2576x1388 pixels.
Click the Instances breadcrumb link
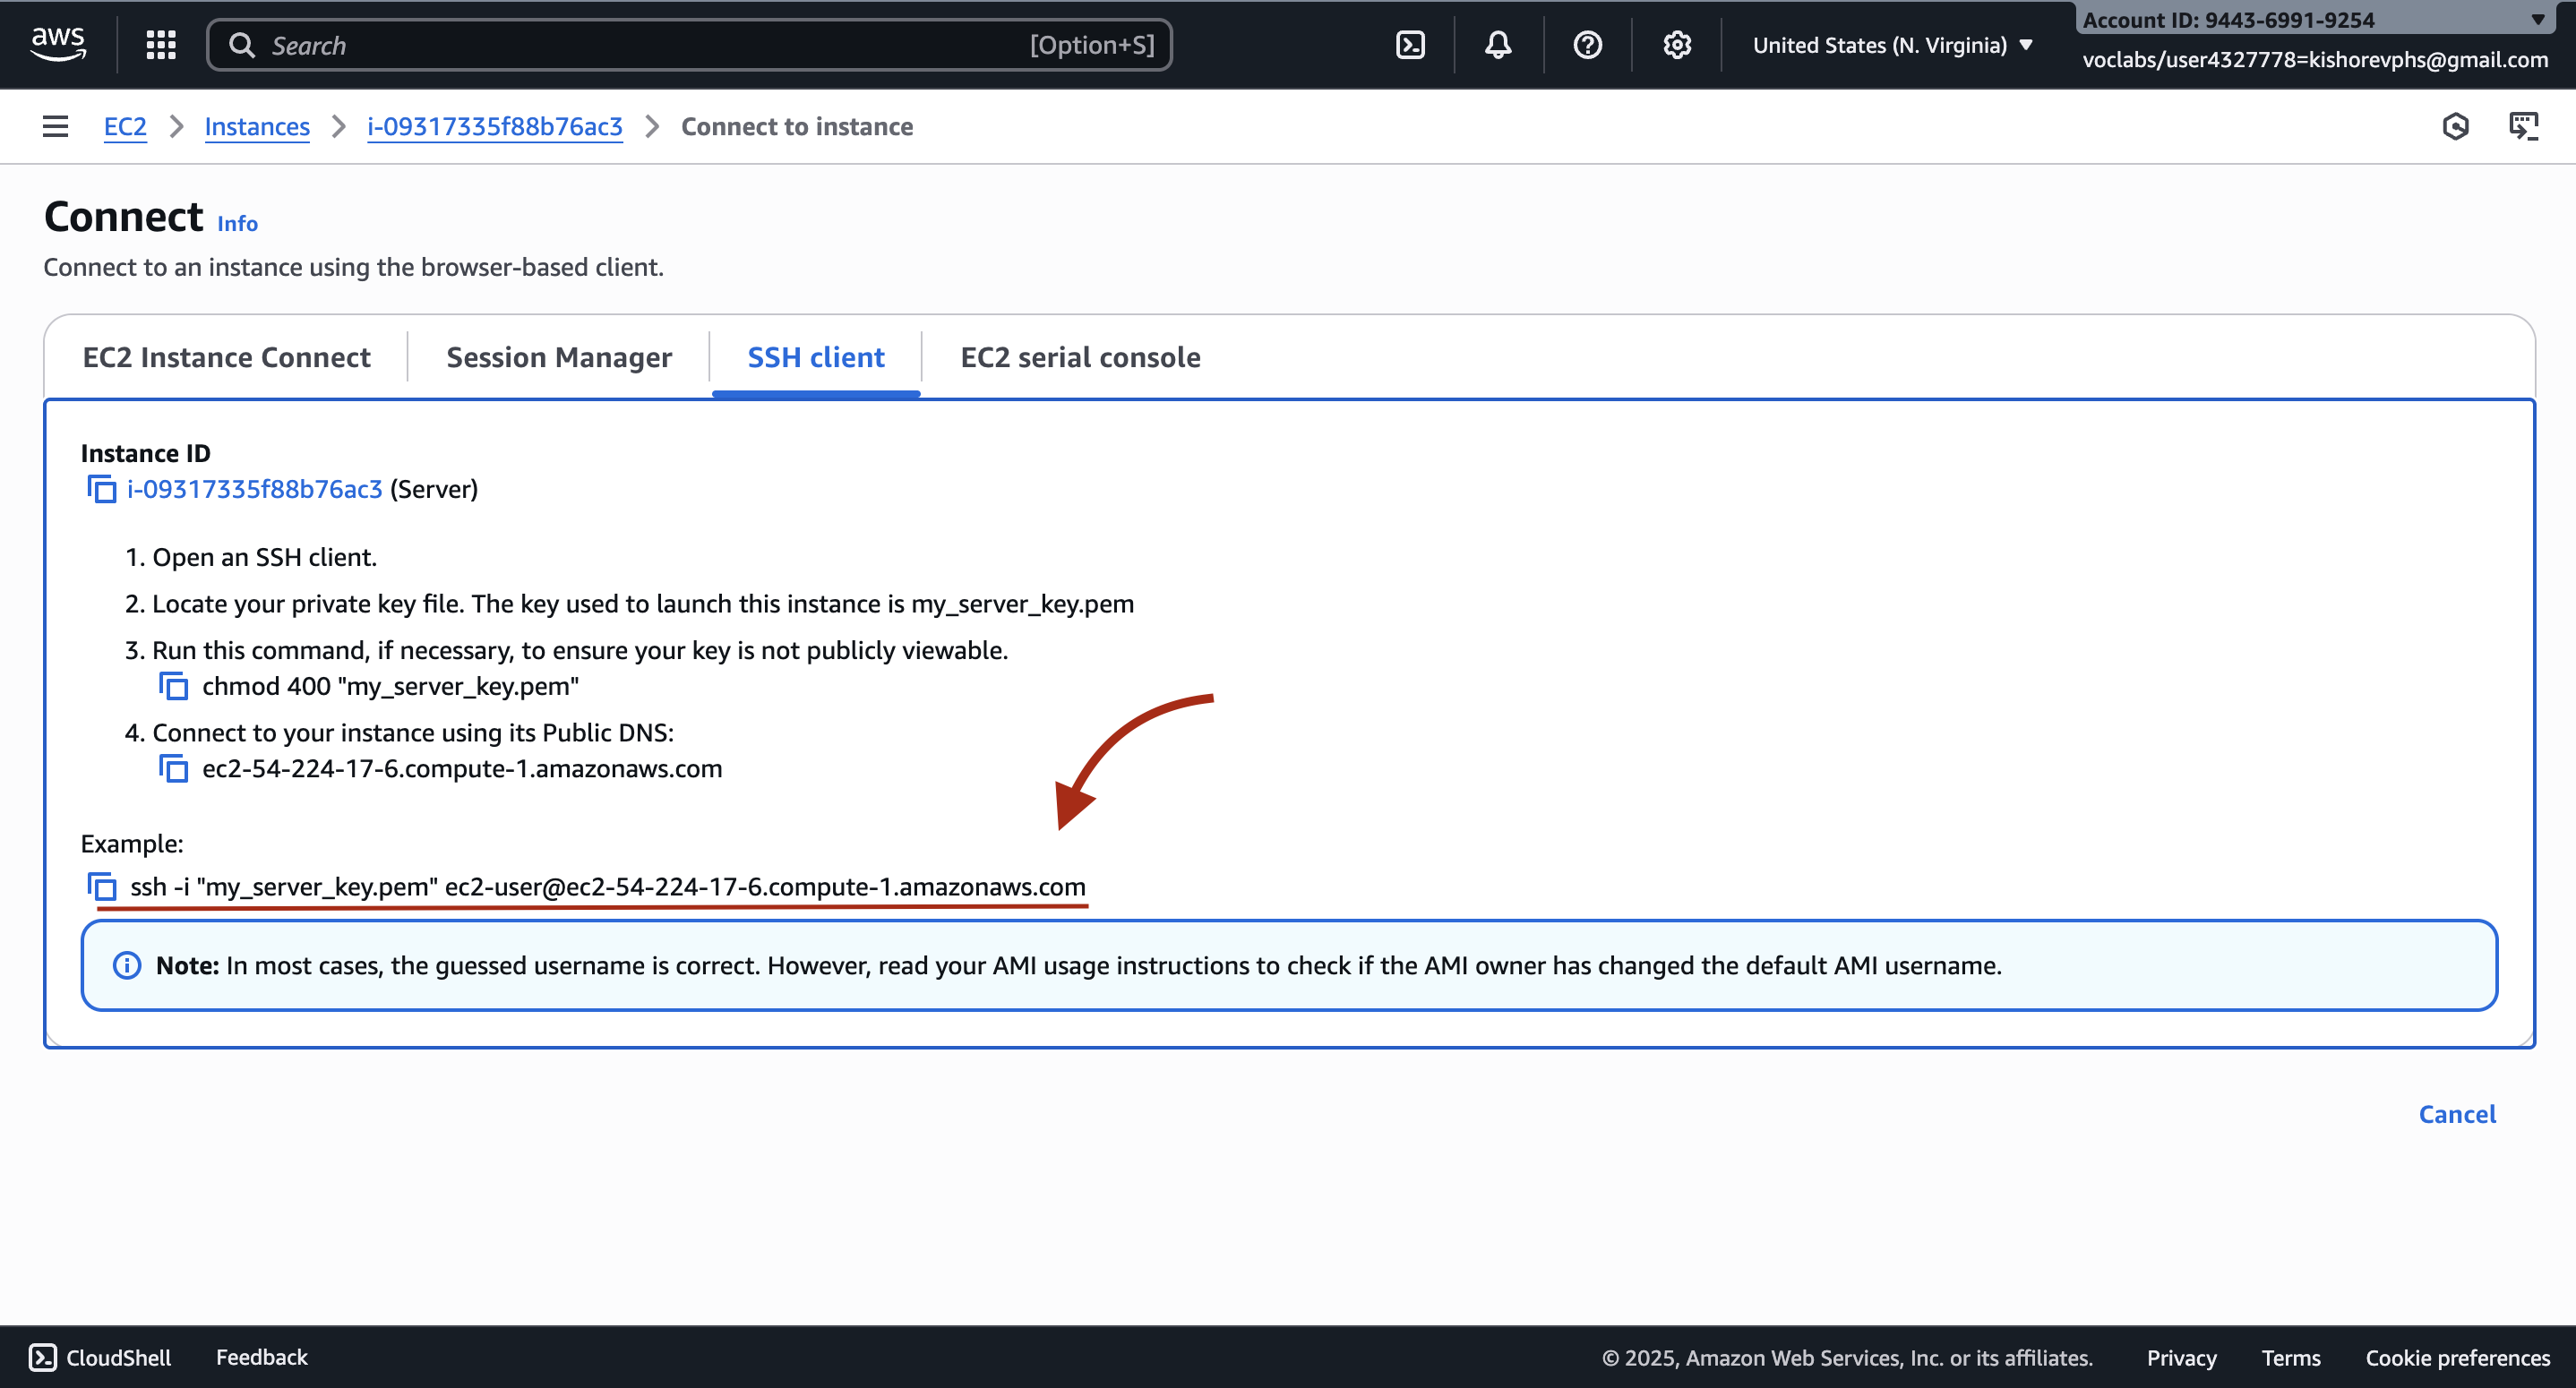tap(257, 126)
